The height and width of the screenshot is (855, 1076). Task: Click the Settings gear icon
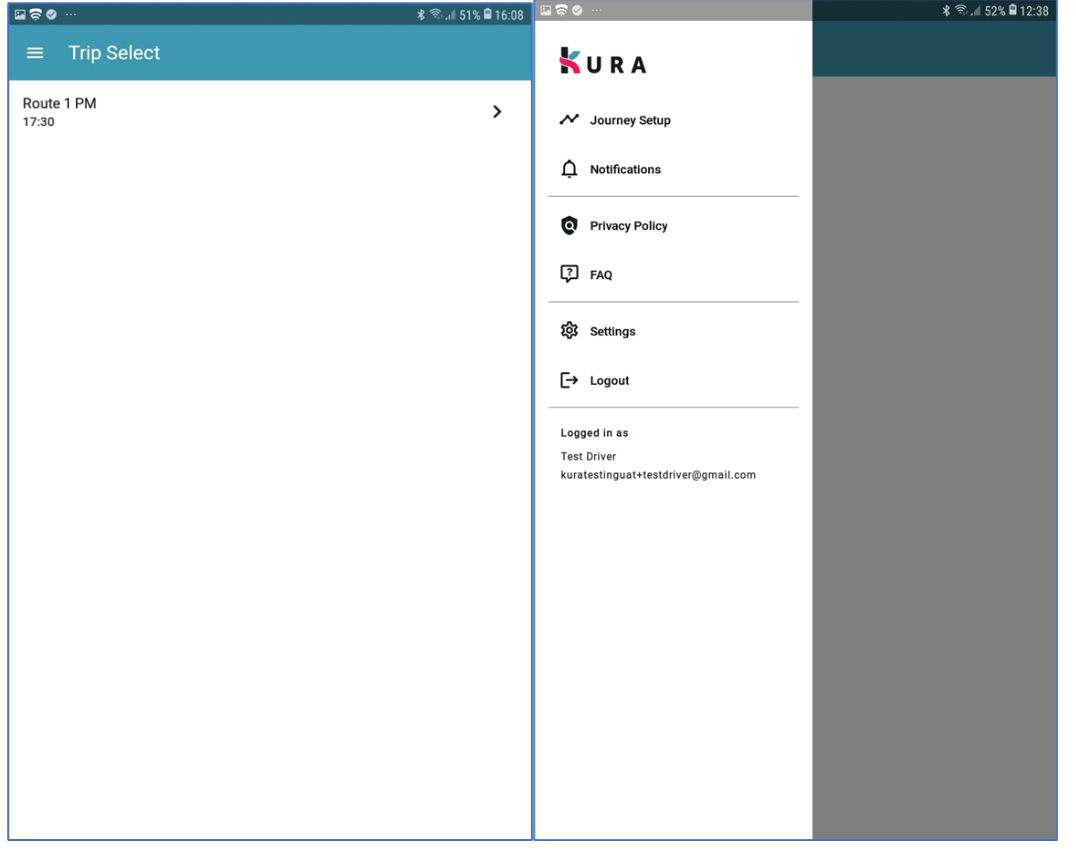(x=569, y=331)
